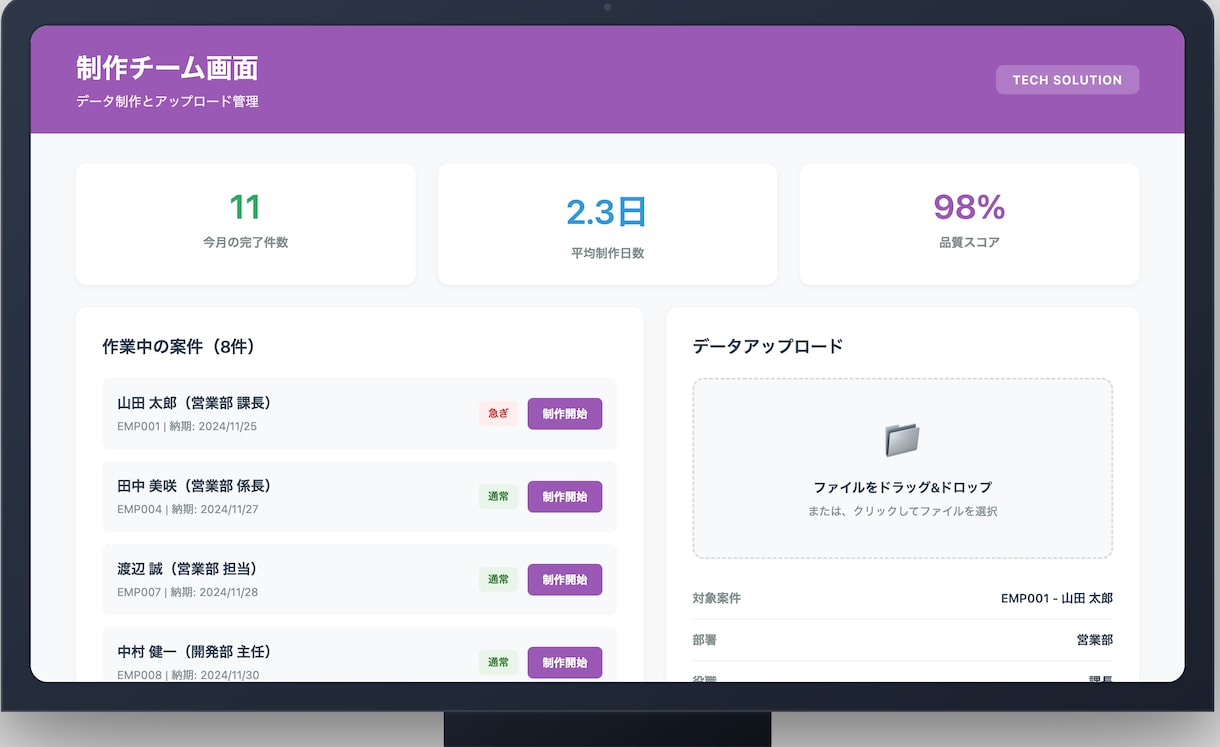Click the TECH SOLUTION badge
This screenshot has height=747, width=1220.
[x=1067, y=80]
